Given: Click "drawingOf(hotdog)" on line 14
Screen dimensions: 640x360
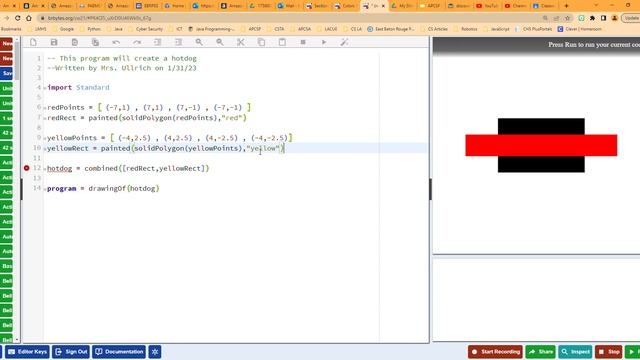Looking at the screenshot, I should (x=124, y=189).
